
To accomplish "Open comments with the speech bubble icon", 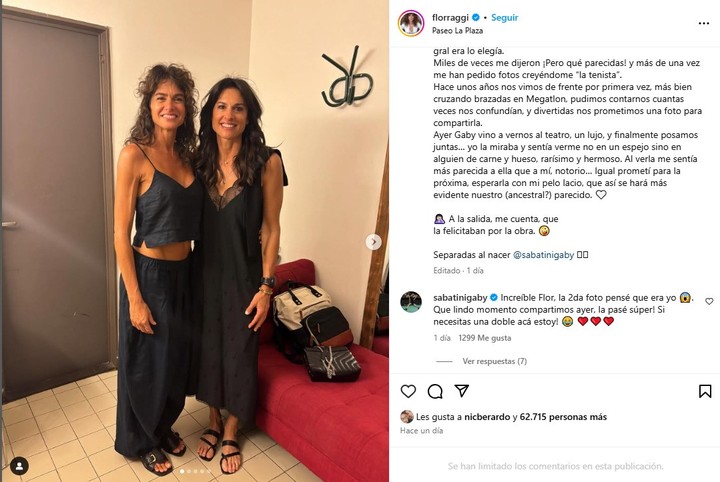I will (435, 391).
